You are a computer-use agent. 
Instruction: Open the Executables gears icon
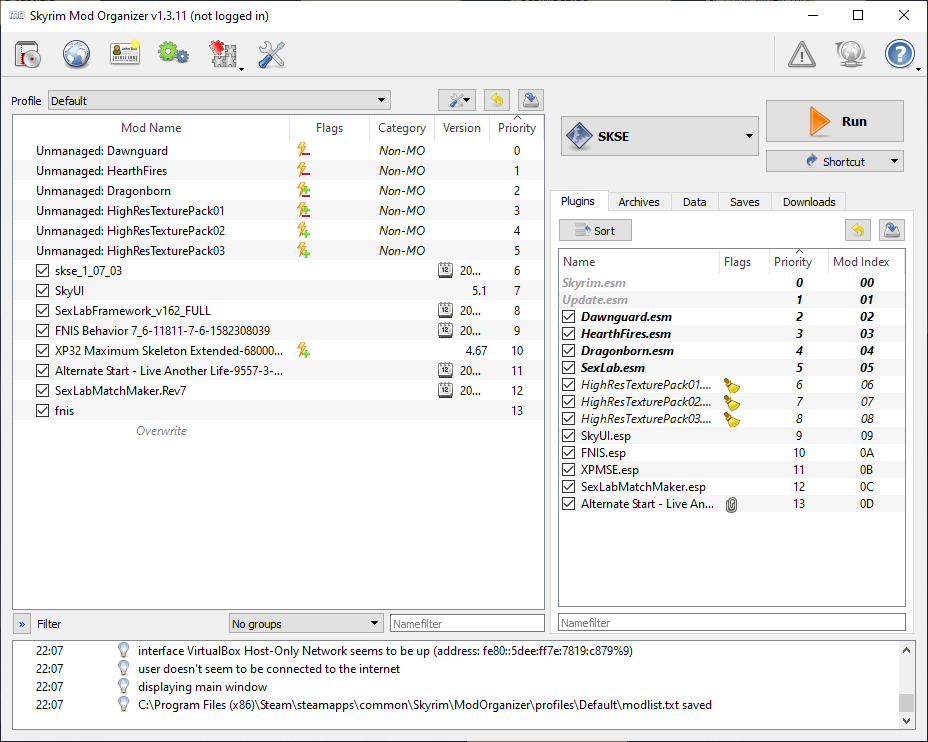tap(173, 54)
